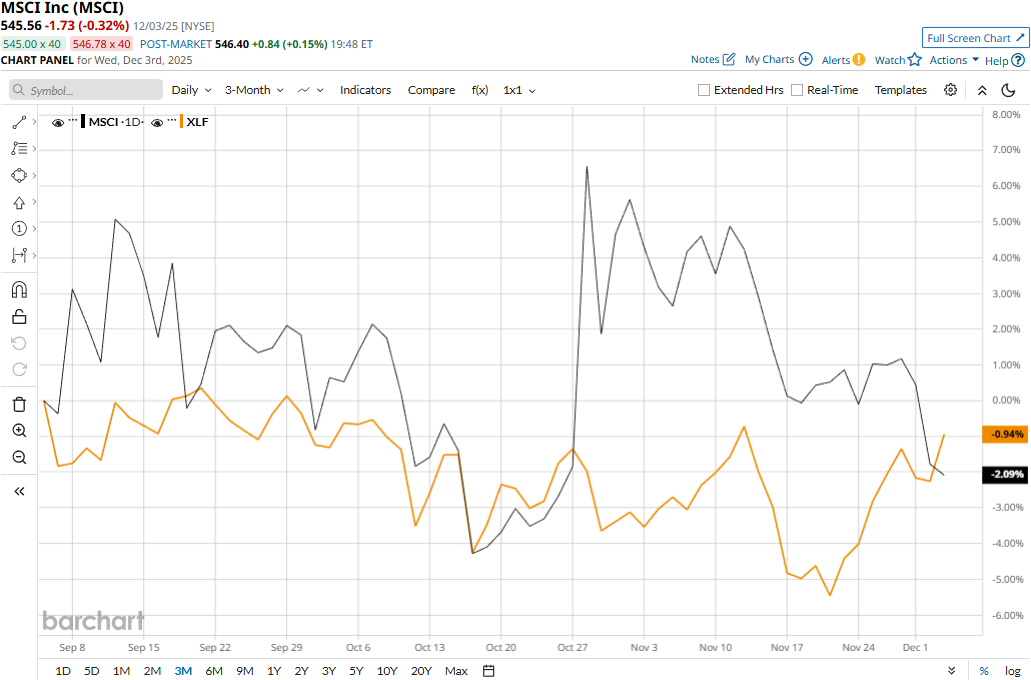Viewport: 1031px width, 680px height.
Task: Click the black -2.09% price label
Action: click(1005, 474)
